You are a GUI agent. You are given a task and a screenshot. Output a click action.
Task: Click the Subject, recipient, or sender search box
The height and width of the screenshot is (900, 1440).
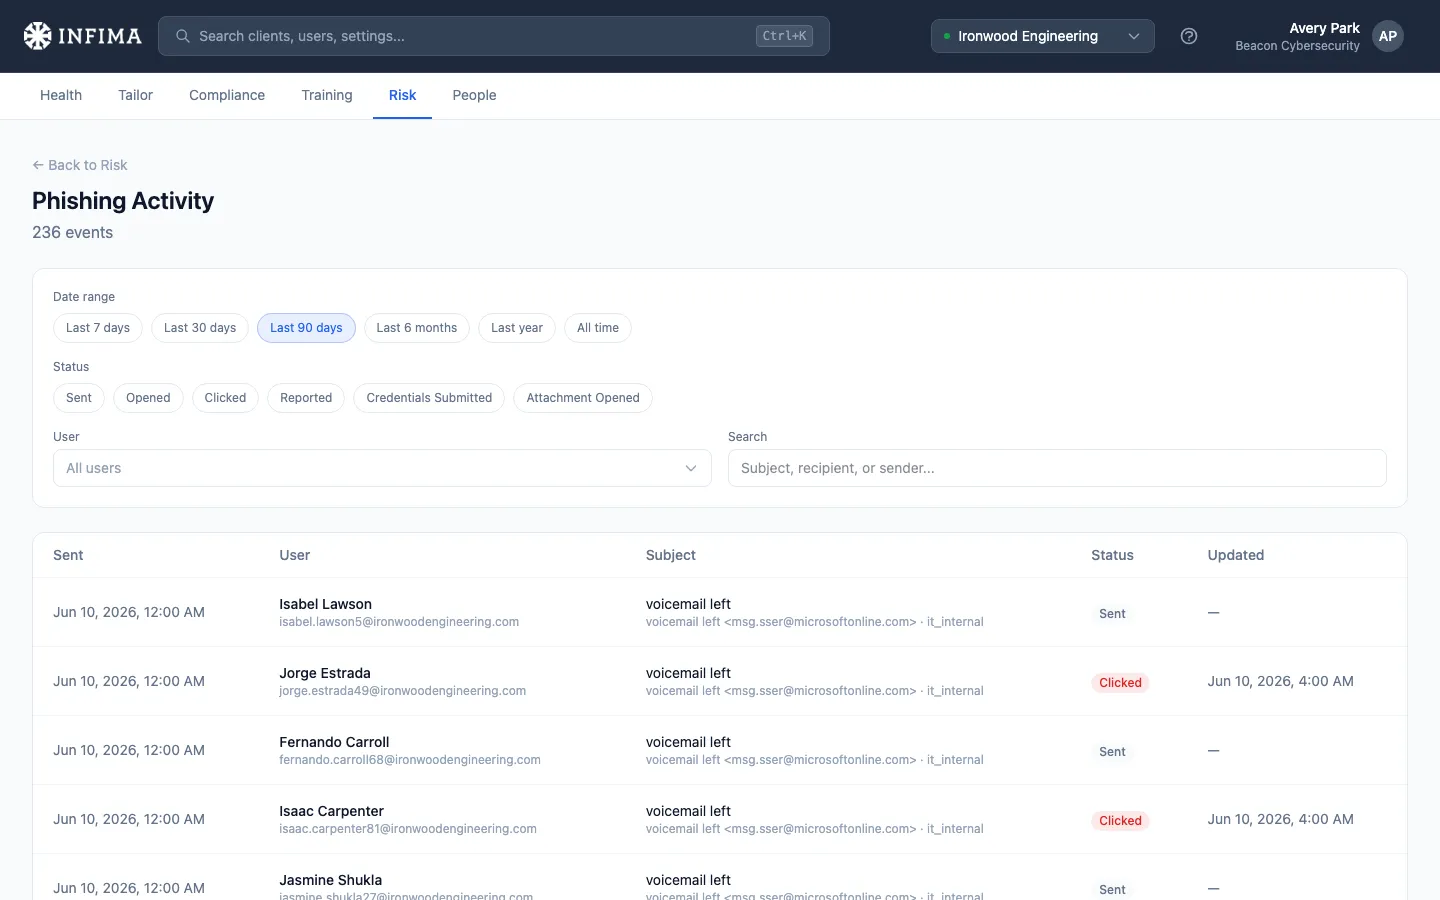pyautogui.click(x=1057, y=468)
